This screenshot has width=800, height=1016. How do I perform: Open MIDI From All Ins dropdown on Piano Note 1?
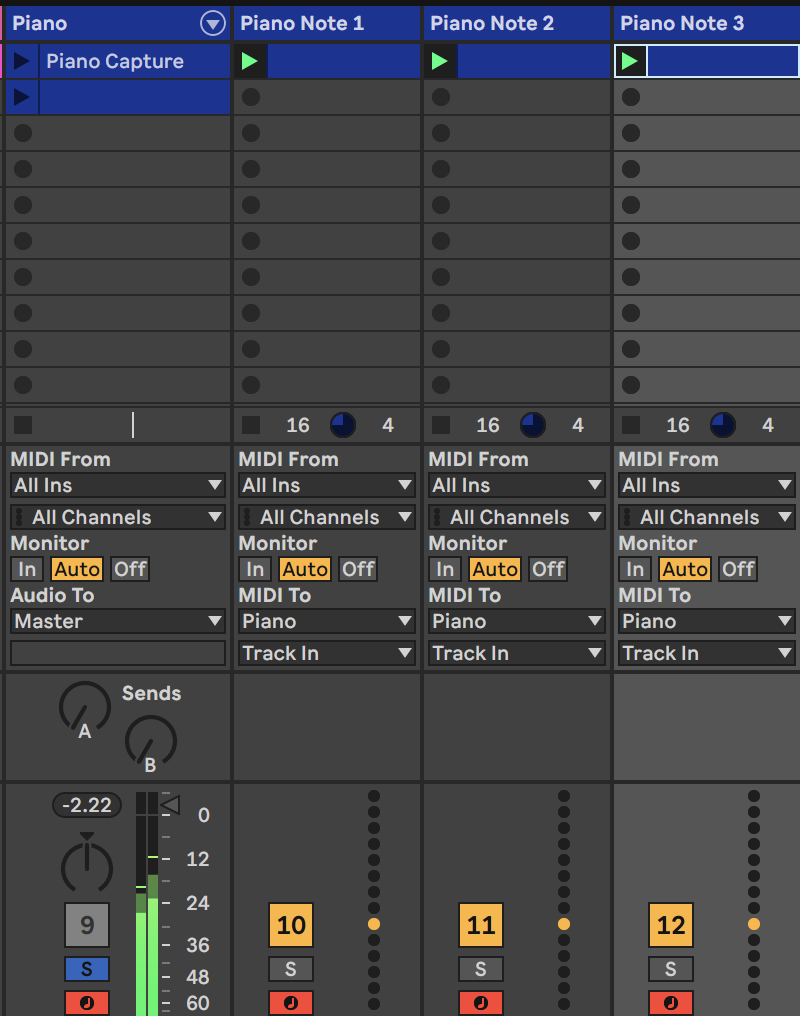point(327,485)
